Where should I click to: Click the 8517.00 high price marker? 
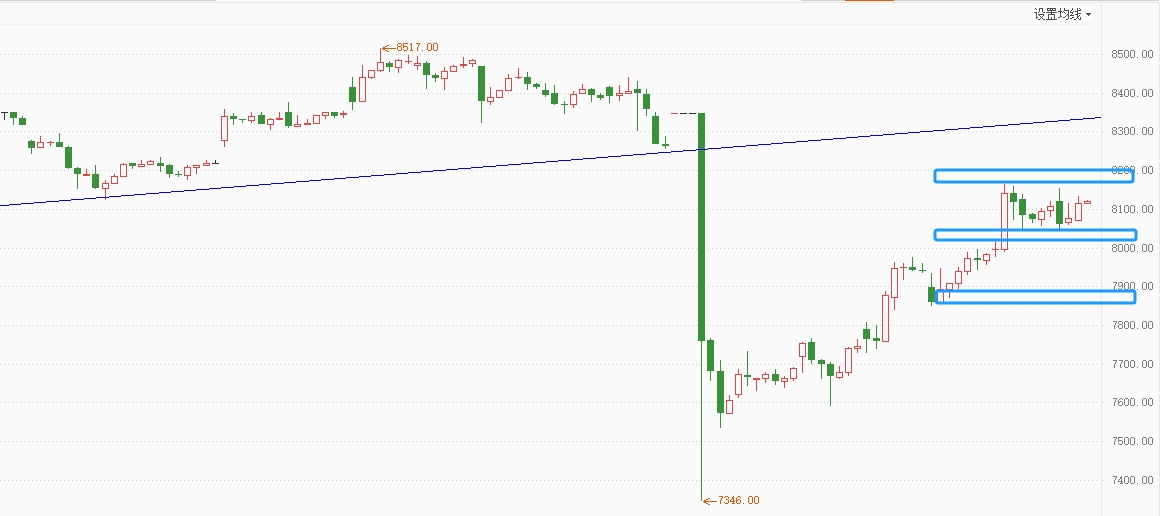[x=411, y=47]
